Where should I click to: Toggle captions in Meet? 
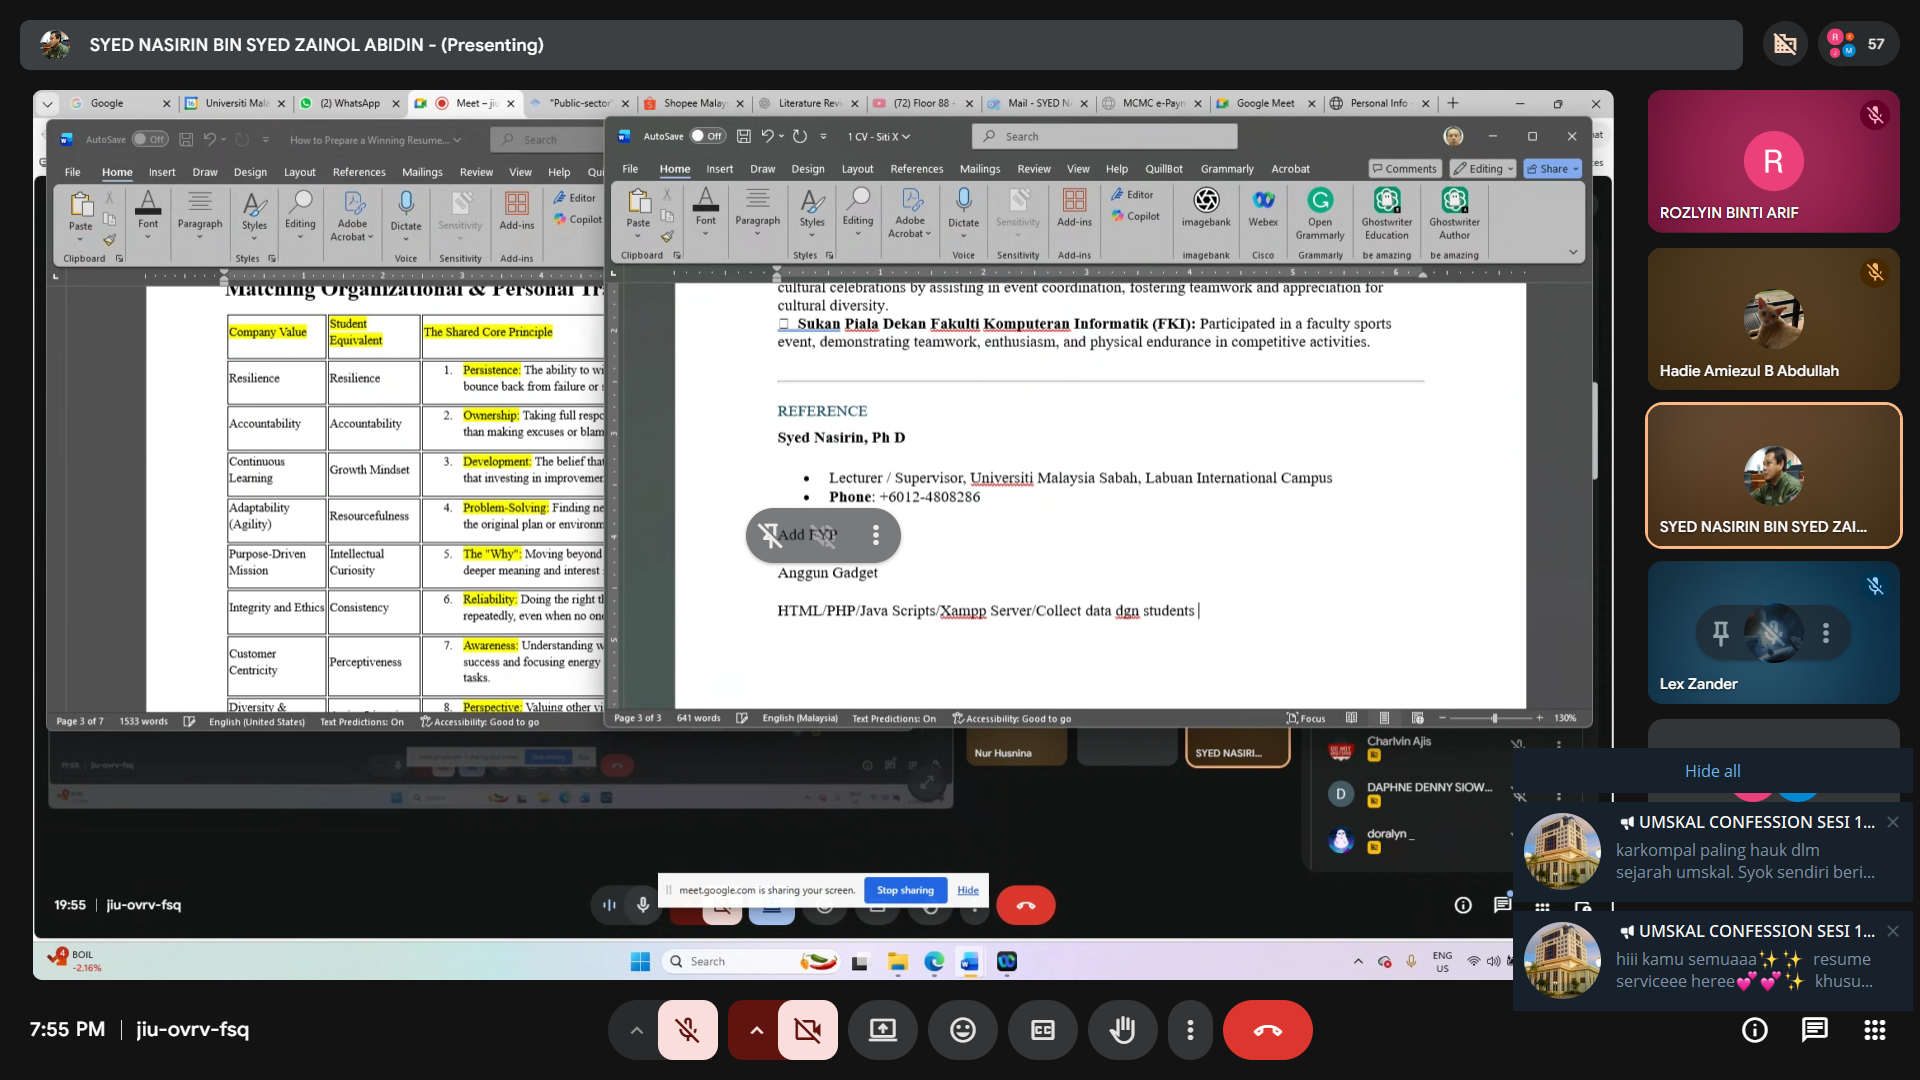click(1043, 1030)
